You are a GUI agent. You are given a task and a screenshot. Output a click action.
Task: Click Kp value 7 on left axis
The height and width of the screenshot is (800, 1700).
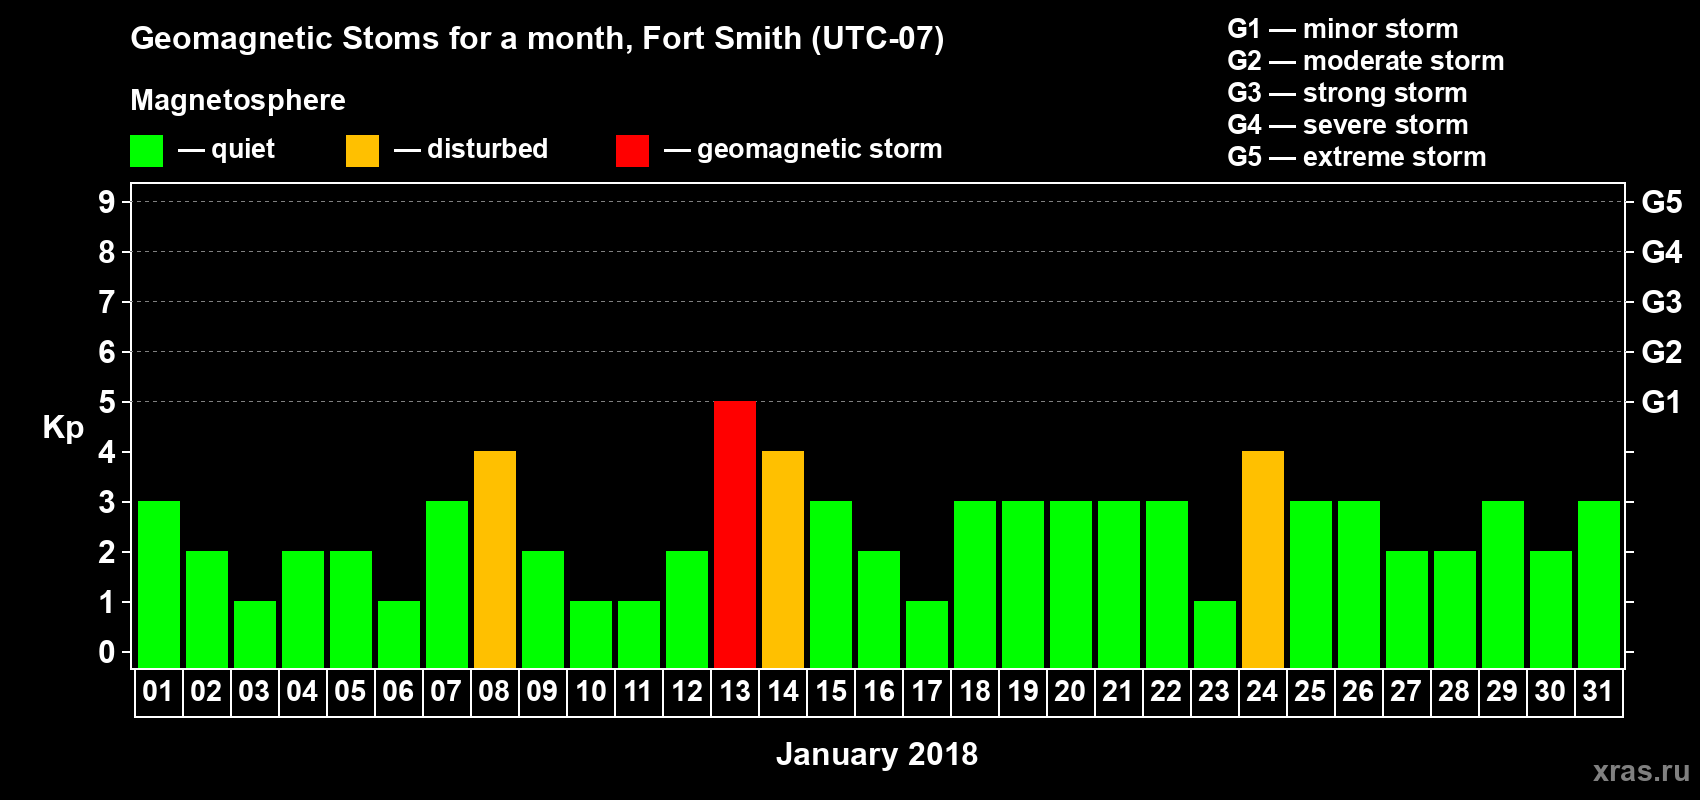pyautogui.click(x=107, y=302)
